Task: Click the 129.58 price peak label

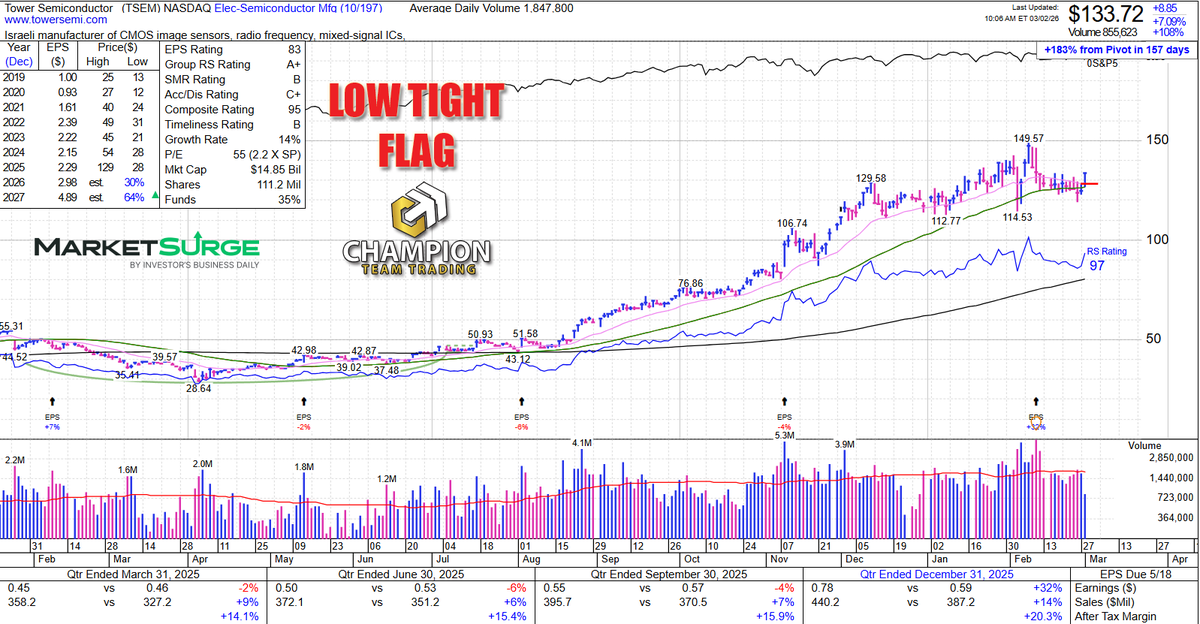Action: tap(870, 178)
